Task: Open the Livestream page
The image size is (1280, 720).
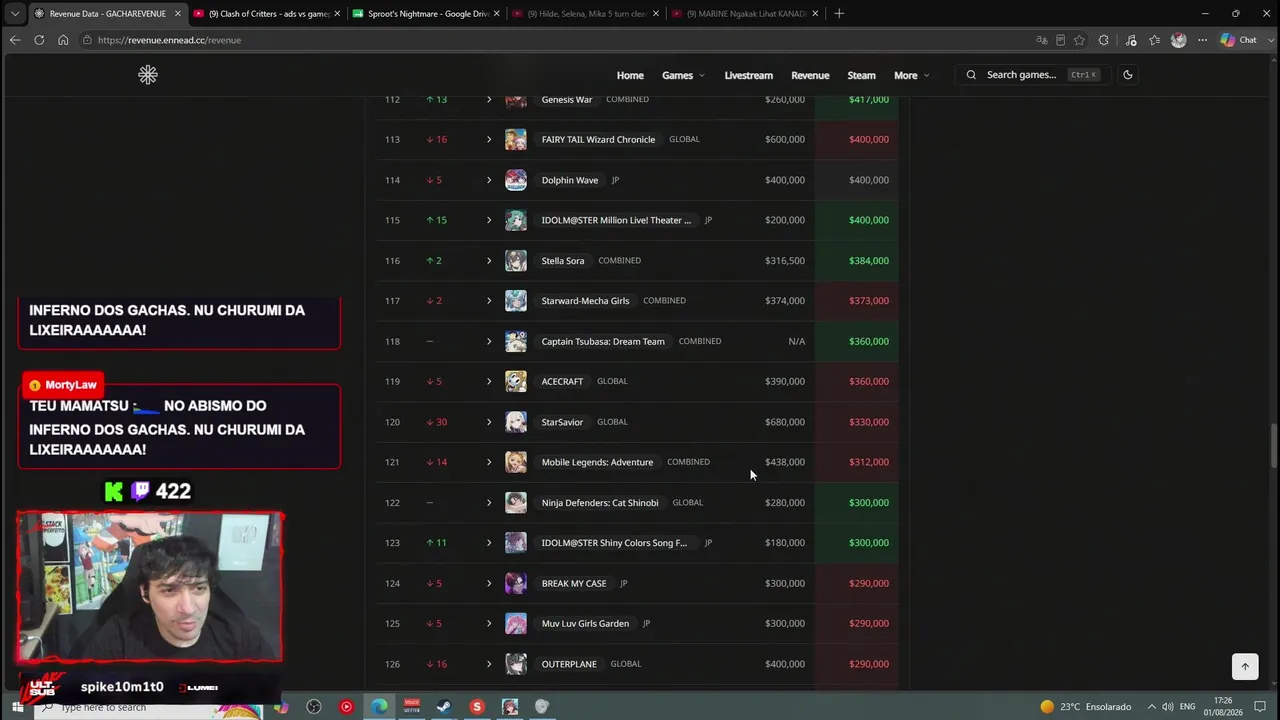Action: pos(749,75)
